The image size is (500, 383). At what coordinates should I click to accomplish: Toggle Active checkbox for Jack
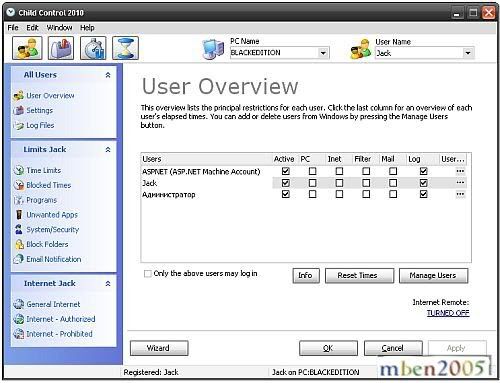pyautogui.click(x=286, y=183)
